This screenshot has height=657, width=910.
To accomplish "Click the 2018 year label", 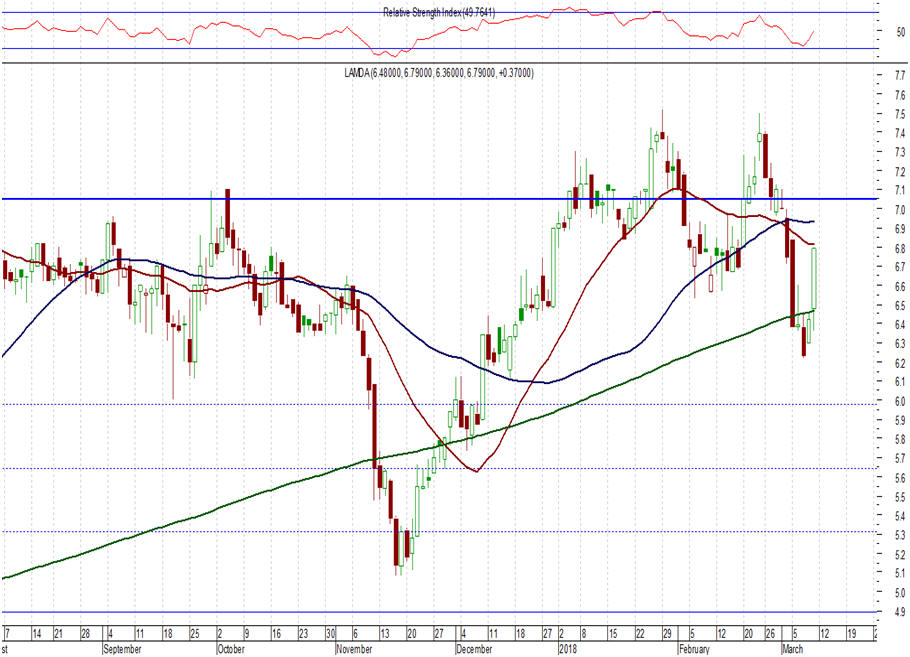I will (568, 649).
